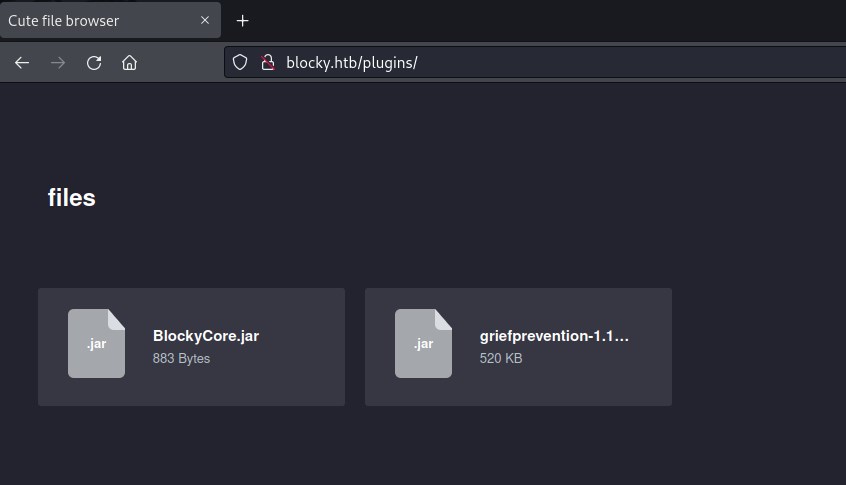846x485 pixels.
Task: Click the empty tab bar area
Action: pyautogui.click(x=550, y=20)
